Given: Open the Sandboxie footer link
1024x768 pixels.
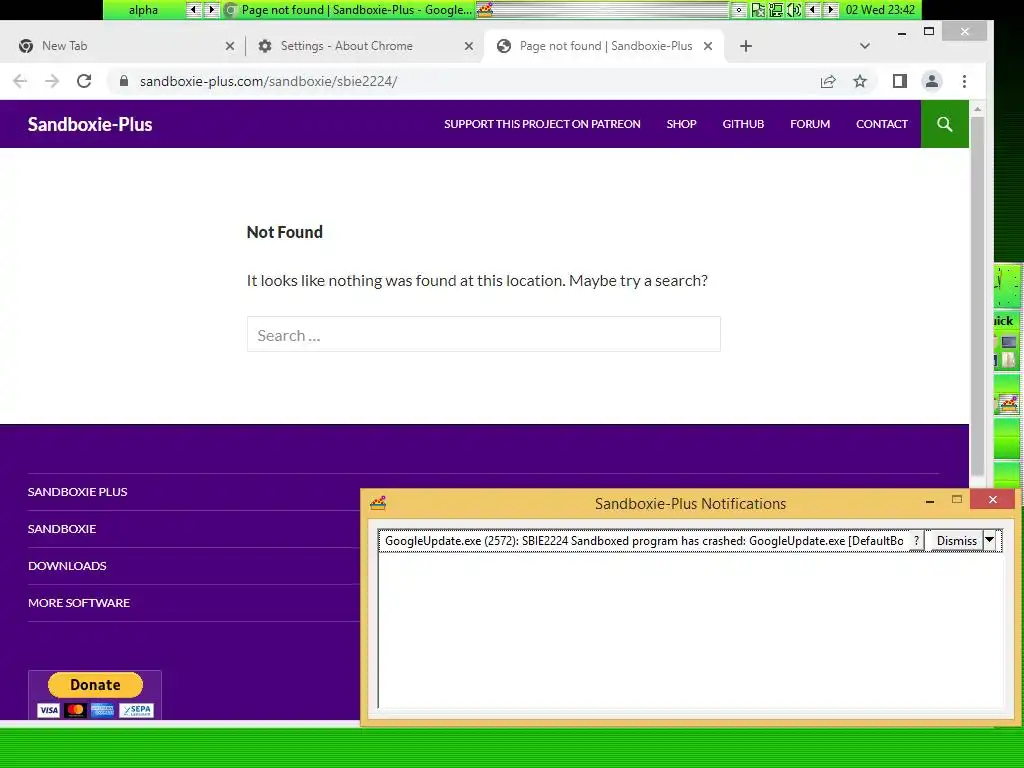Looking at the screenshot, I should pos(62,529).
